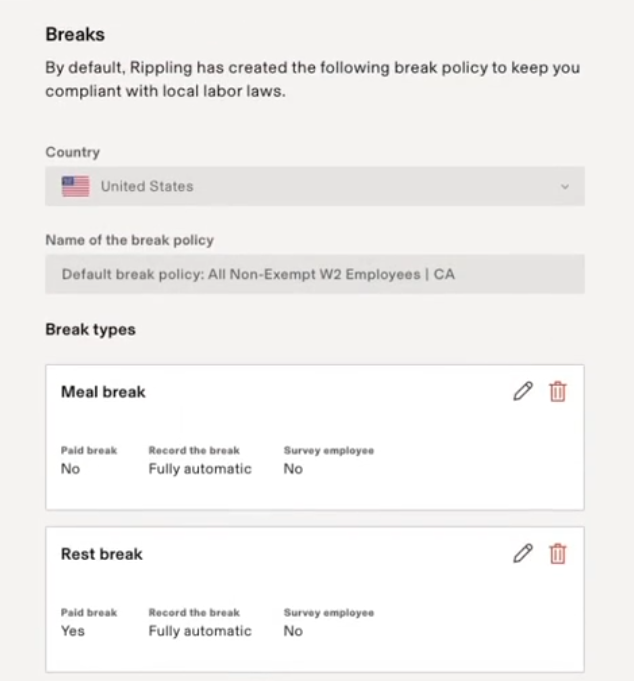Click Meal break's Paid break No value
The height and width of the screenshot is (681, 634).
click(70, 469)
